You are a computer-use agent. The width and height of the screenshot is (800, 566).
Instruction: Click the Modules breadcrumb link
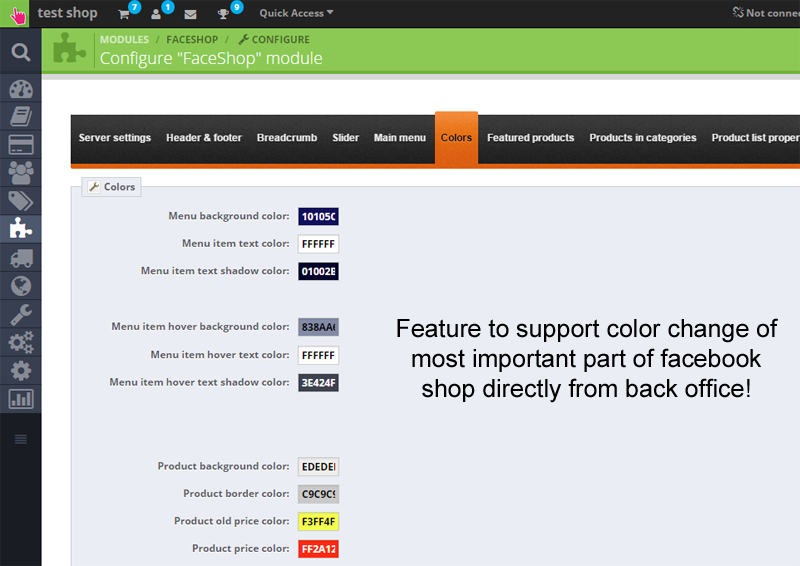[124, 40]
